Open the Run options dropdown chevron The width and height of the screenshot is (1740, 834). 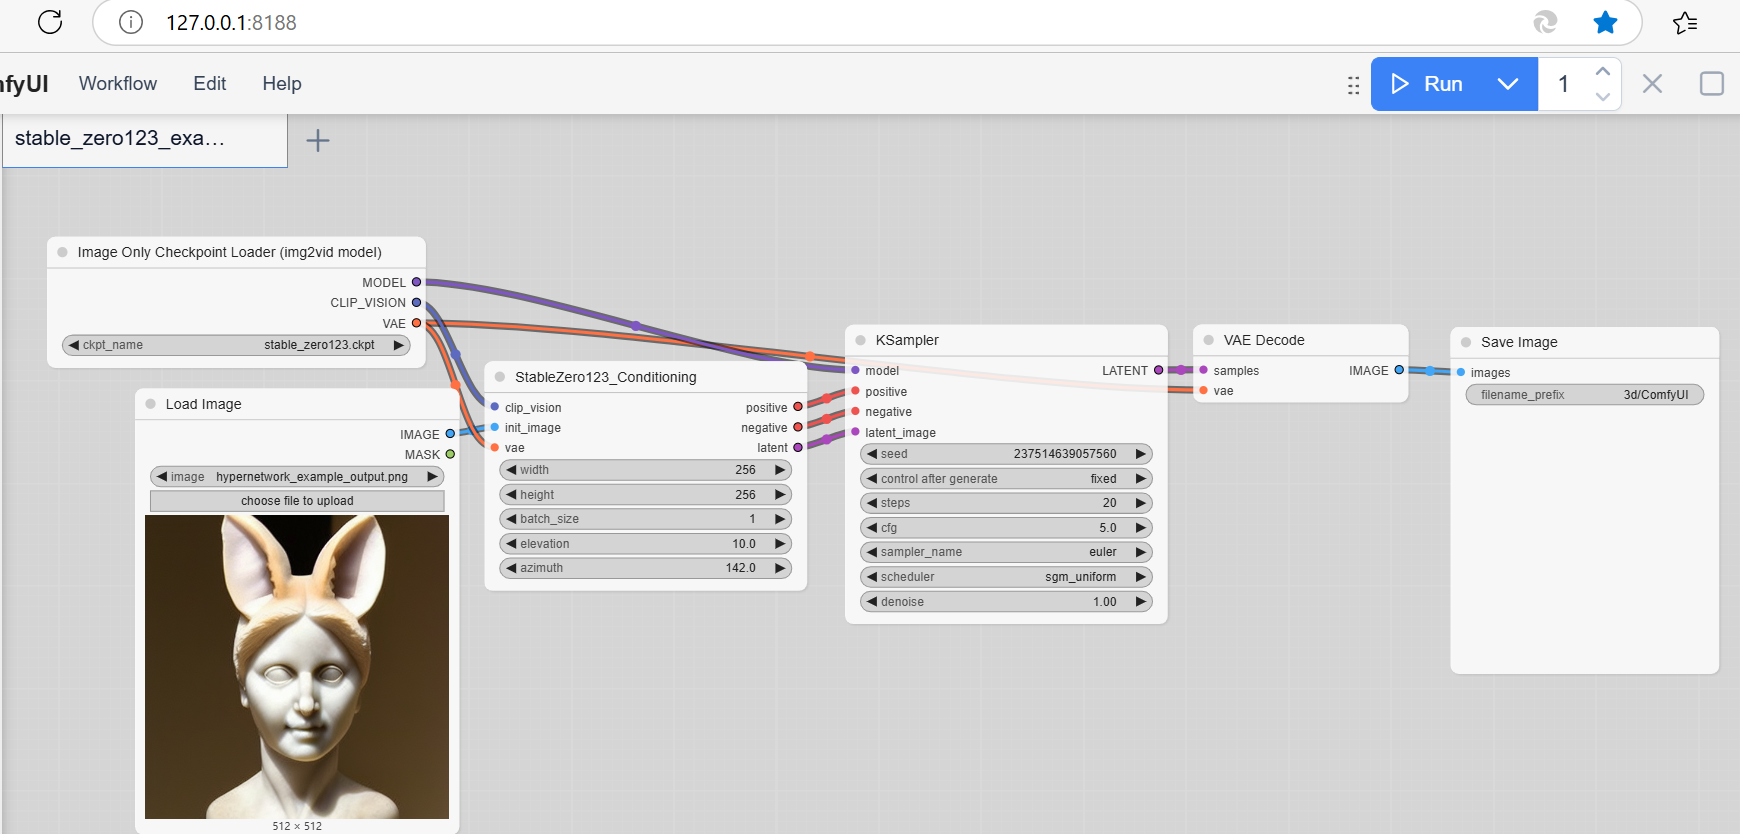tap(1508, 84)
